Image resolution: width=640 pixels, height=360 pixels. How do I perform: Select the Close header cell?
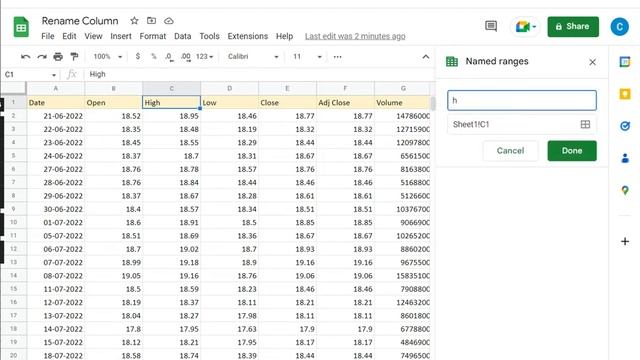point(287,102)
